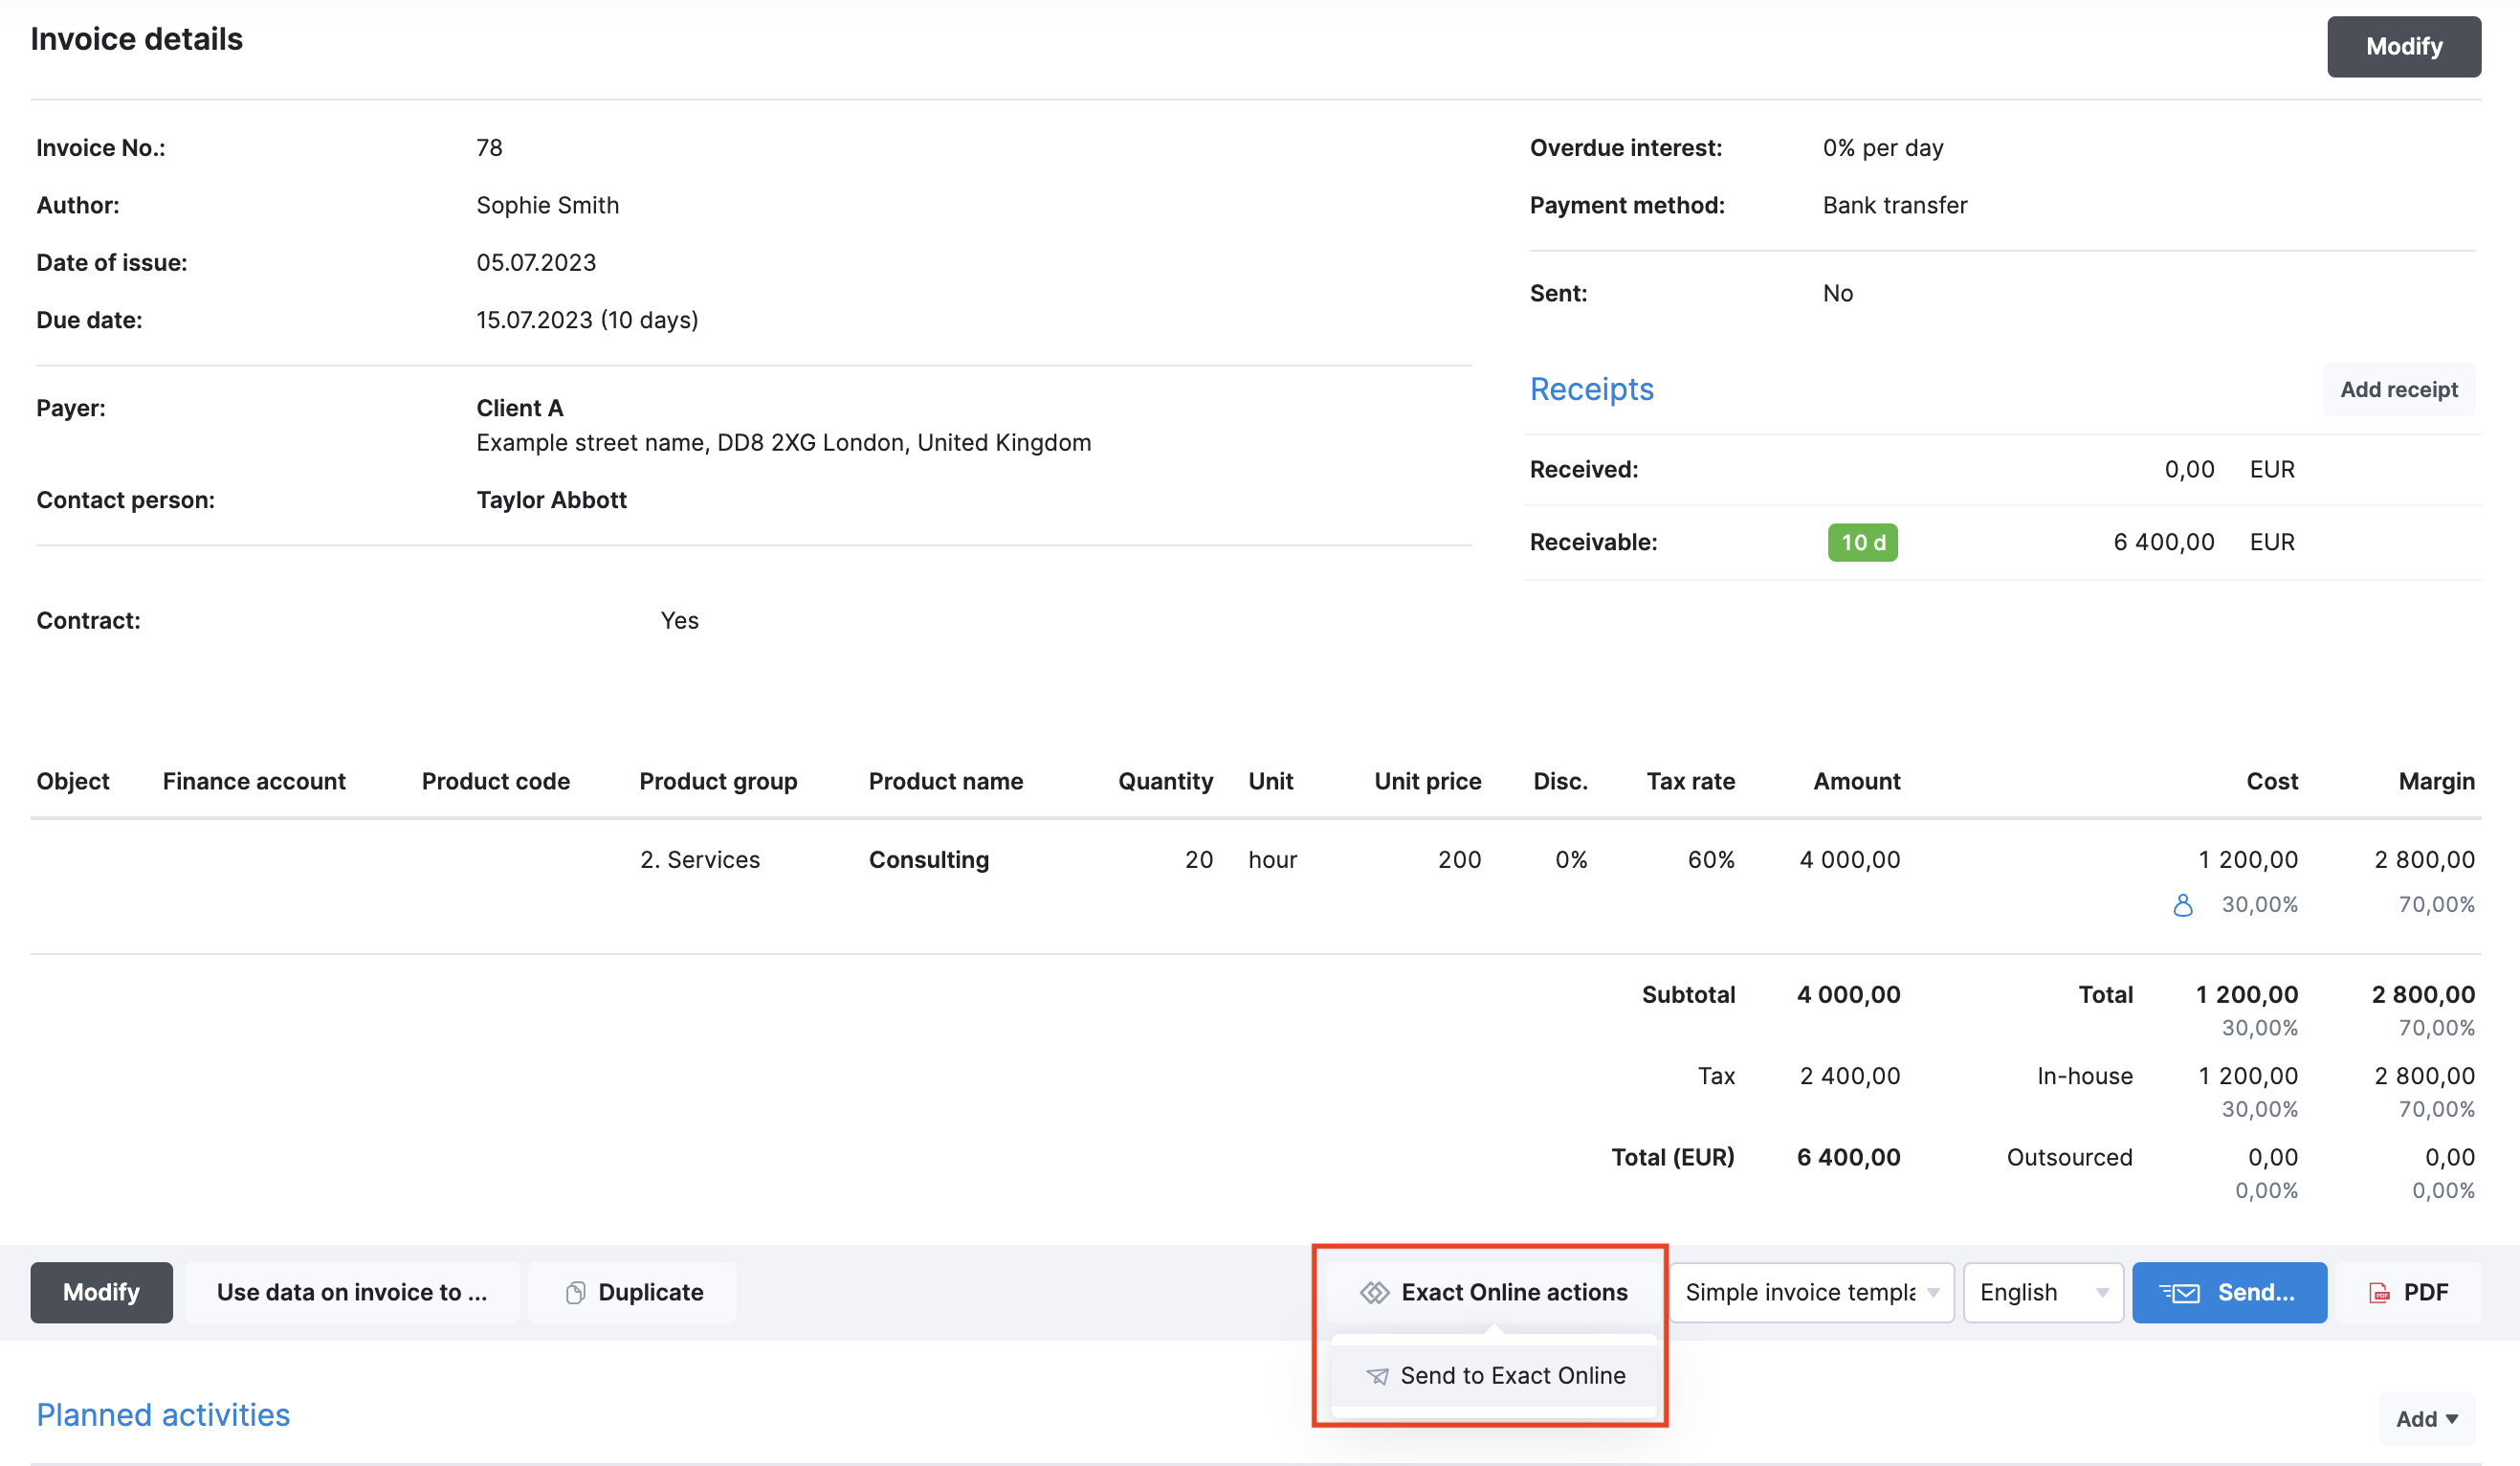Click the dark Modify button in the bottom bar
Image resolution: width=2520 pixels, height=1466 pixels.
pyautogui.click(x=100, y=1292)
